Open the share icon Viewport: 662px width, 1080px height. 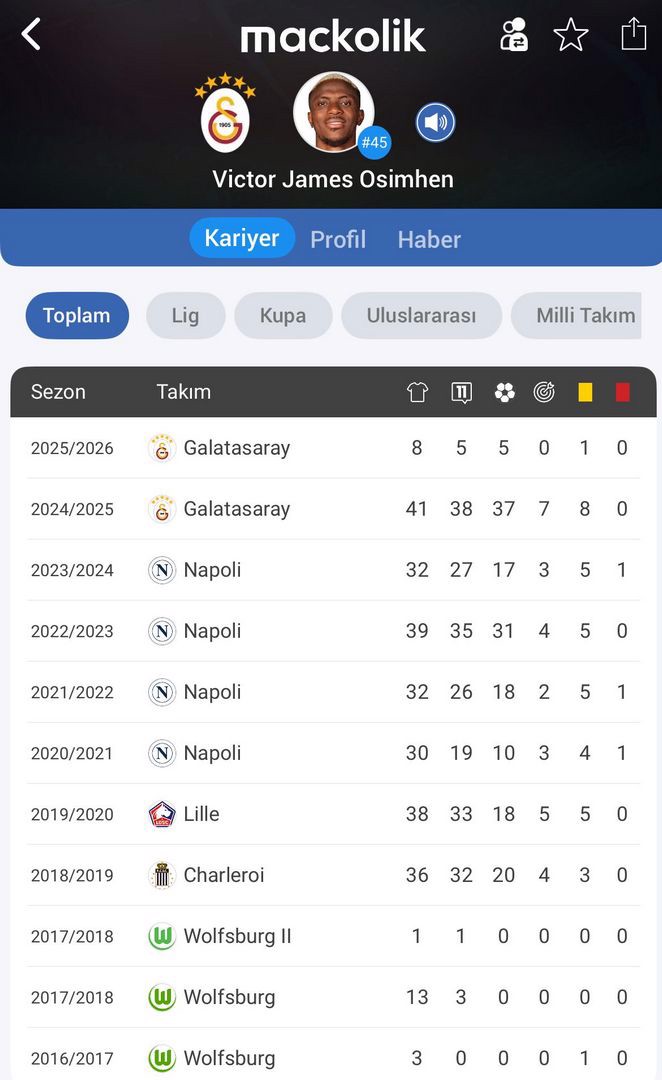tap(634, 34)
